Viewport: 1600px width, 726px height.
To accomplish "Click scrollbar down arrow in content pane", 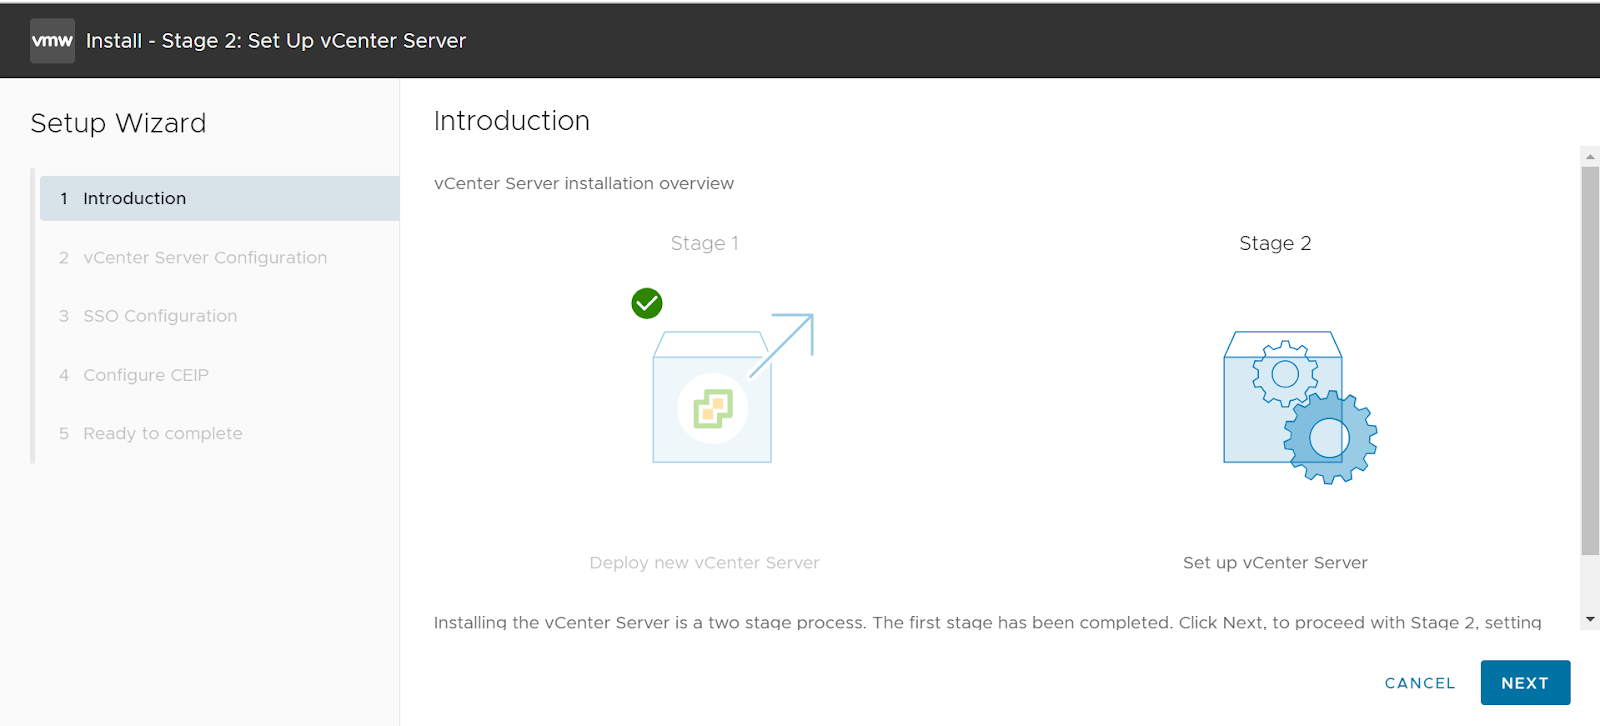I will point(1590,620).
